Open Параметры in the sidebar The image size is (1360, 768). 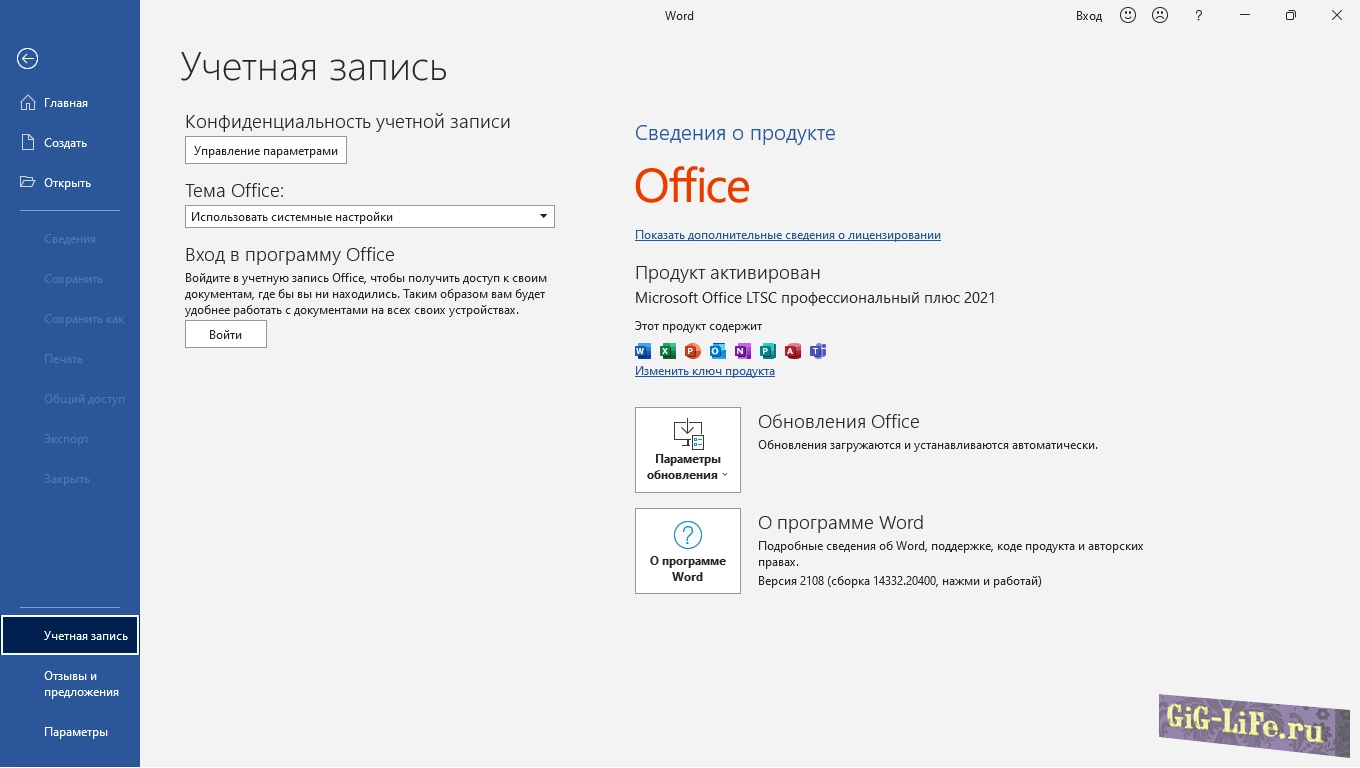75,732
